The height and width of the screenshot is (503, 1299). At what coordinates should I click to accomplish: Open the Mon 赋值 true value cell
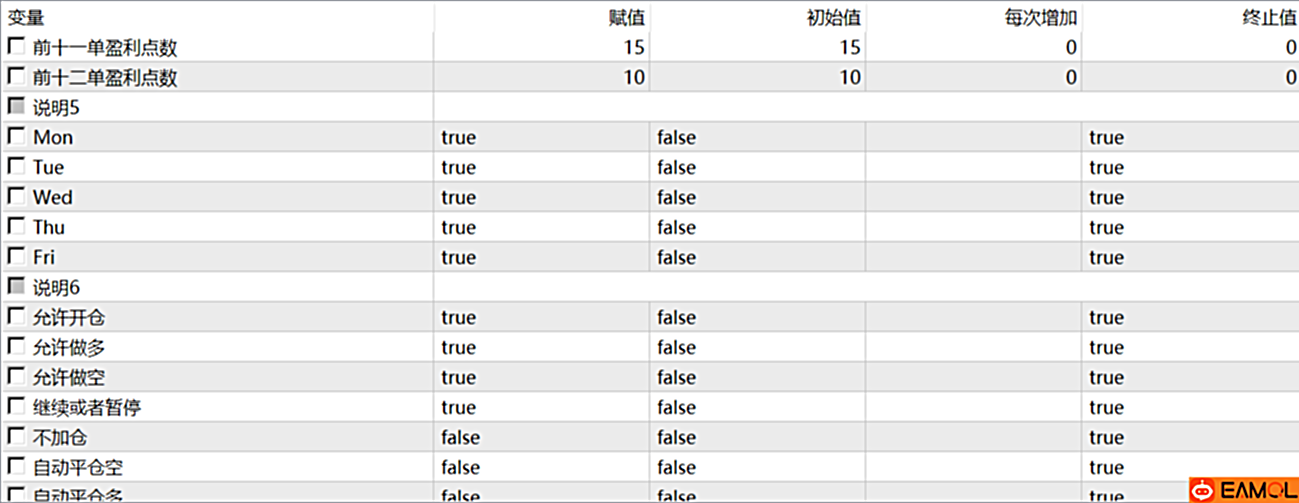(x=541, y=137)
